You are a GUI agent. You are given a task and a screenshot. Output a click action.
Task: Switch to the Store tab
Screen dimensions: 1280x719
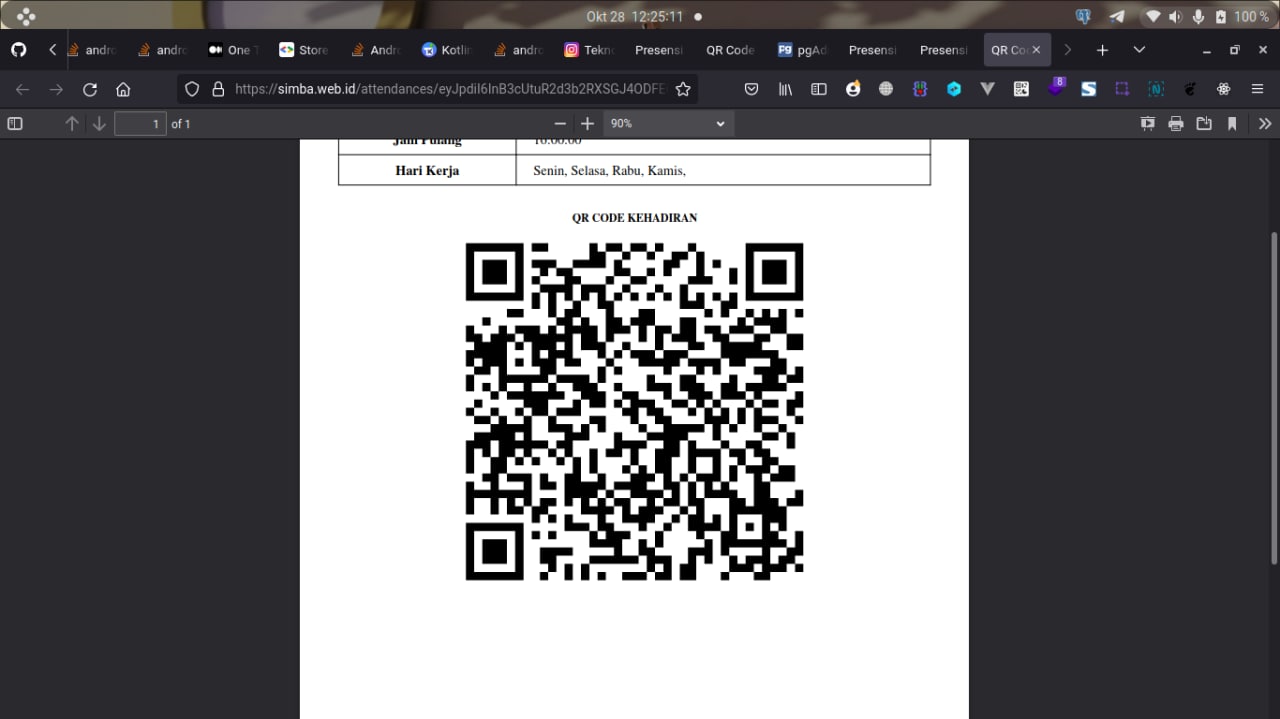coord(304,50)
